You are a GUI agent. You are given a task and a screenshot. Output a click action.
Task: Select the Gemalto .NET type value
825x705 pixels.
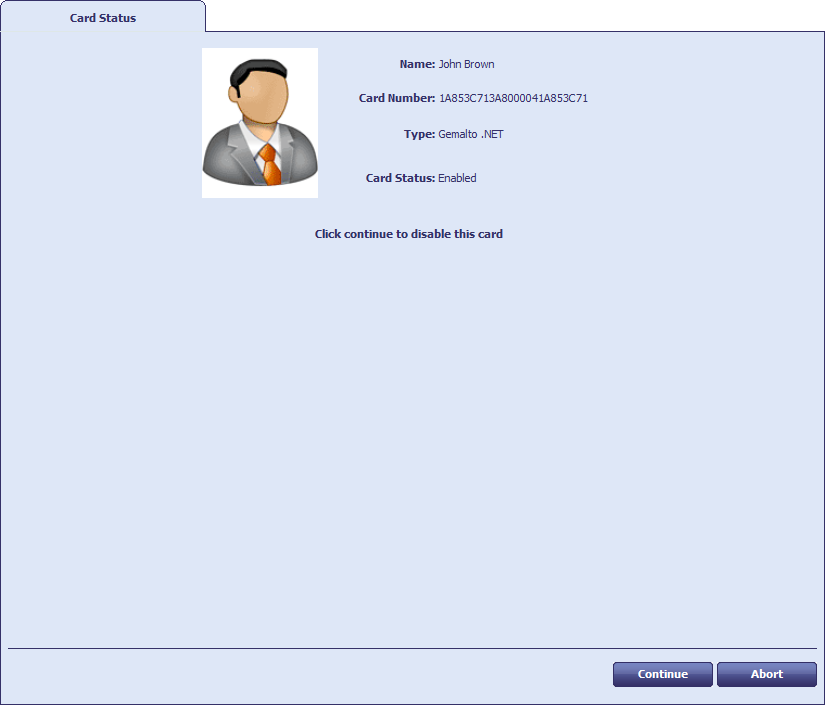470,134
